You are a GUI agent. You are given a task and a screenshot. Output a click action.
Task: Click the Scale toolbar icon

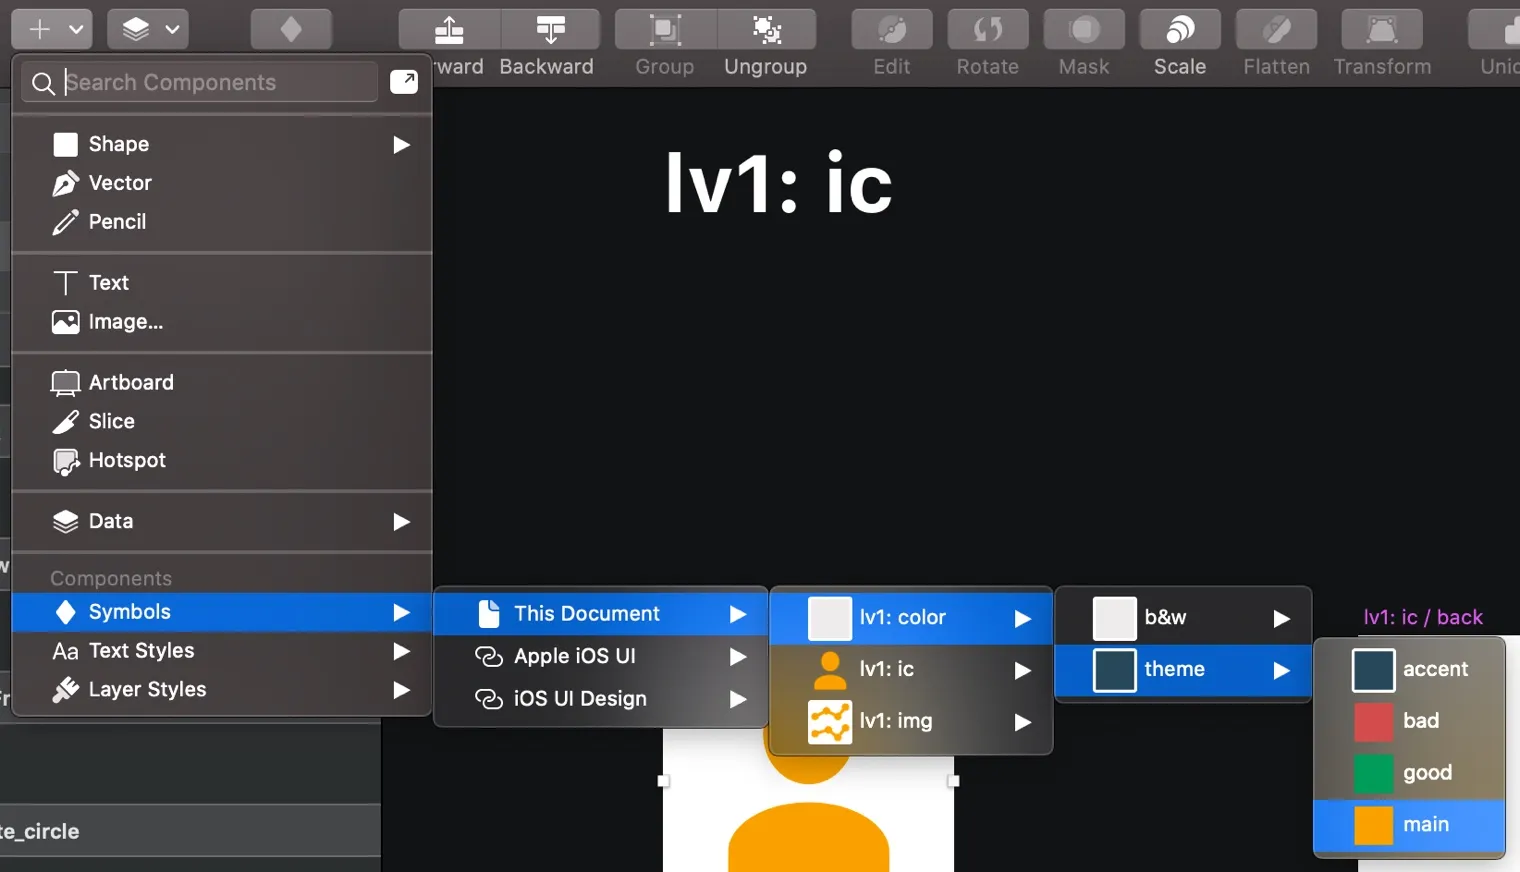tap(1180, 30)
